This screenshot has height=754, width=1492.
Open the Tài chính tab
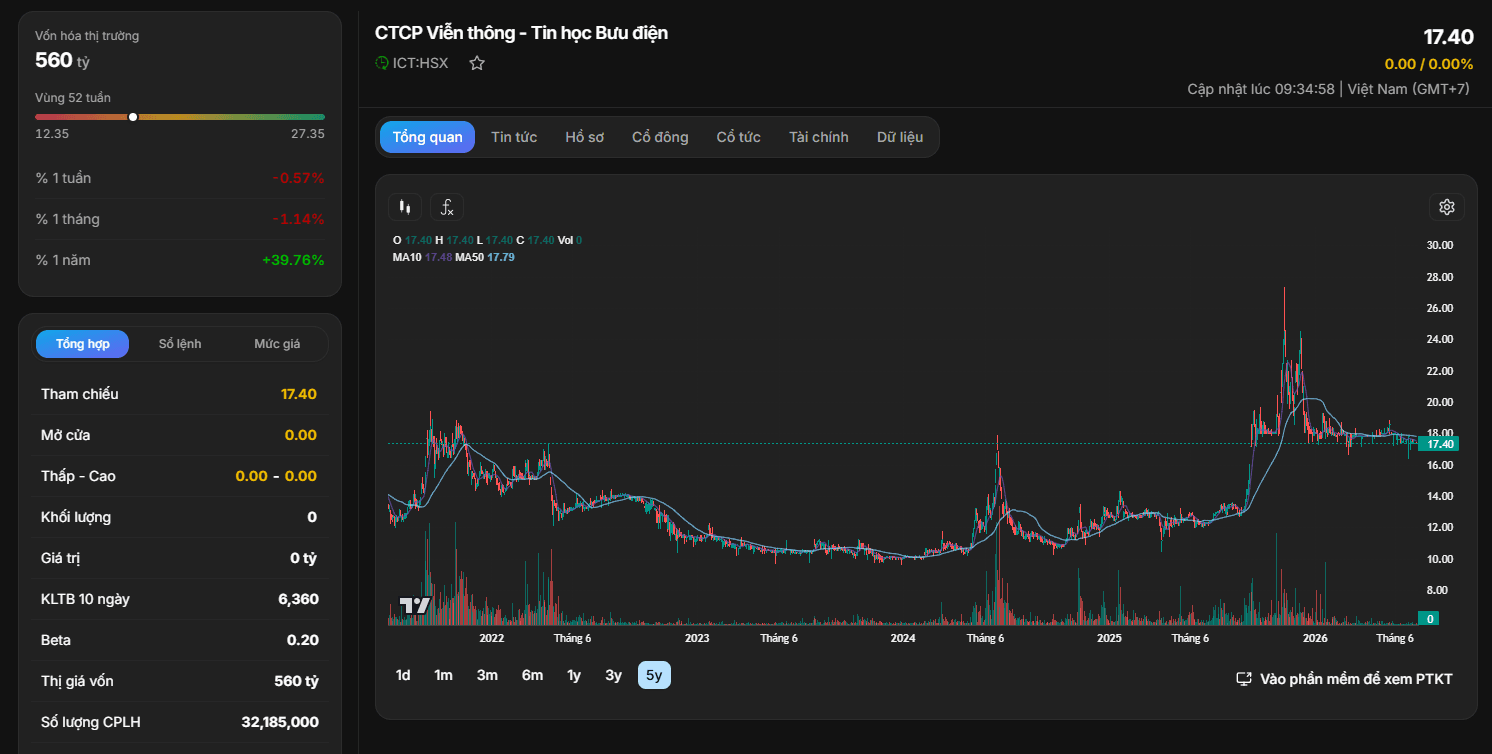point(818,137)
